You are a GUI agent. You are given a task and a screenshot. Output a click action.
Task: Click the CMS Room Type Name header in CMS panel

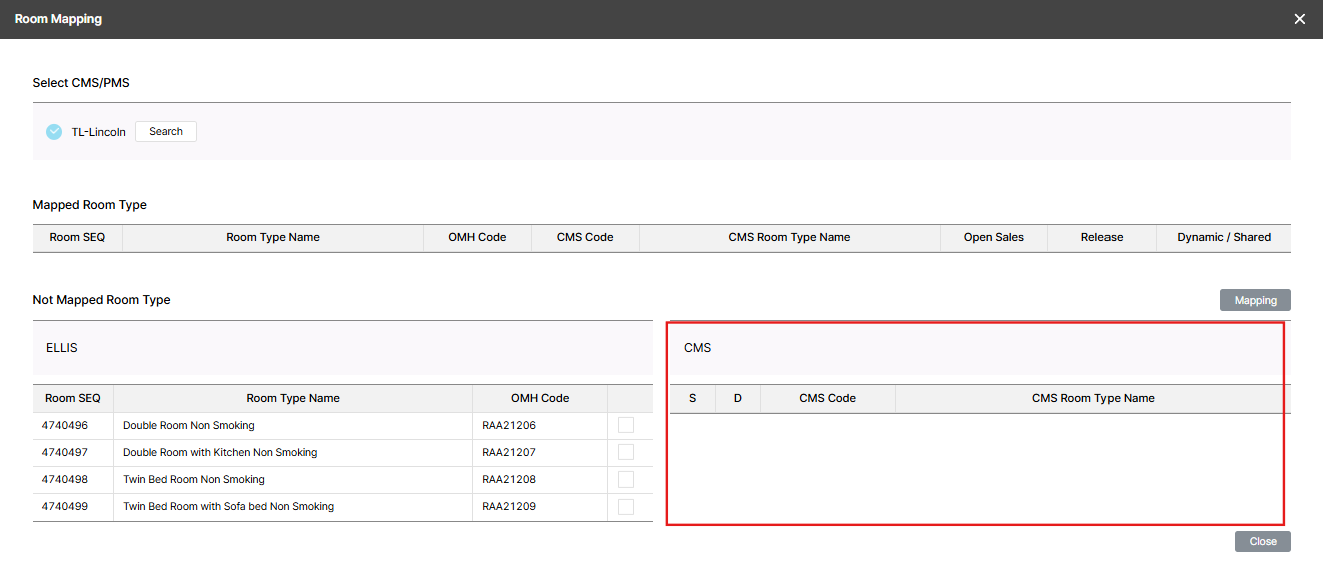[1092, 398]
